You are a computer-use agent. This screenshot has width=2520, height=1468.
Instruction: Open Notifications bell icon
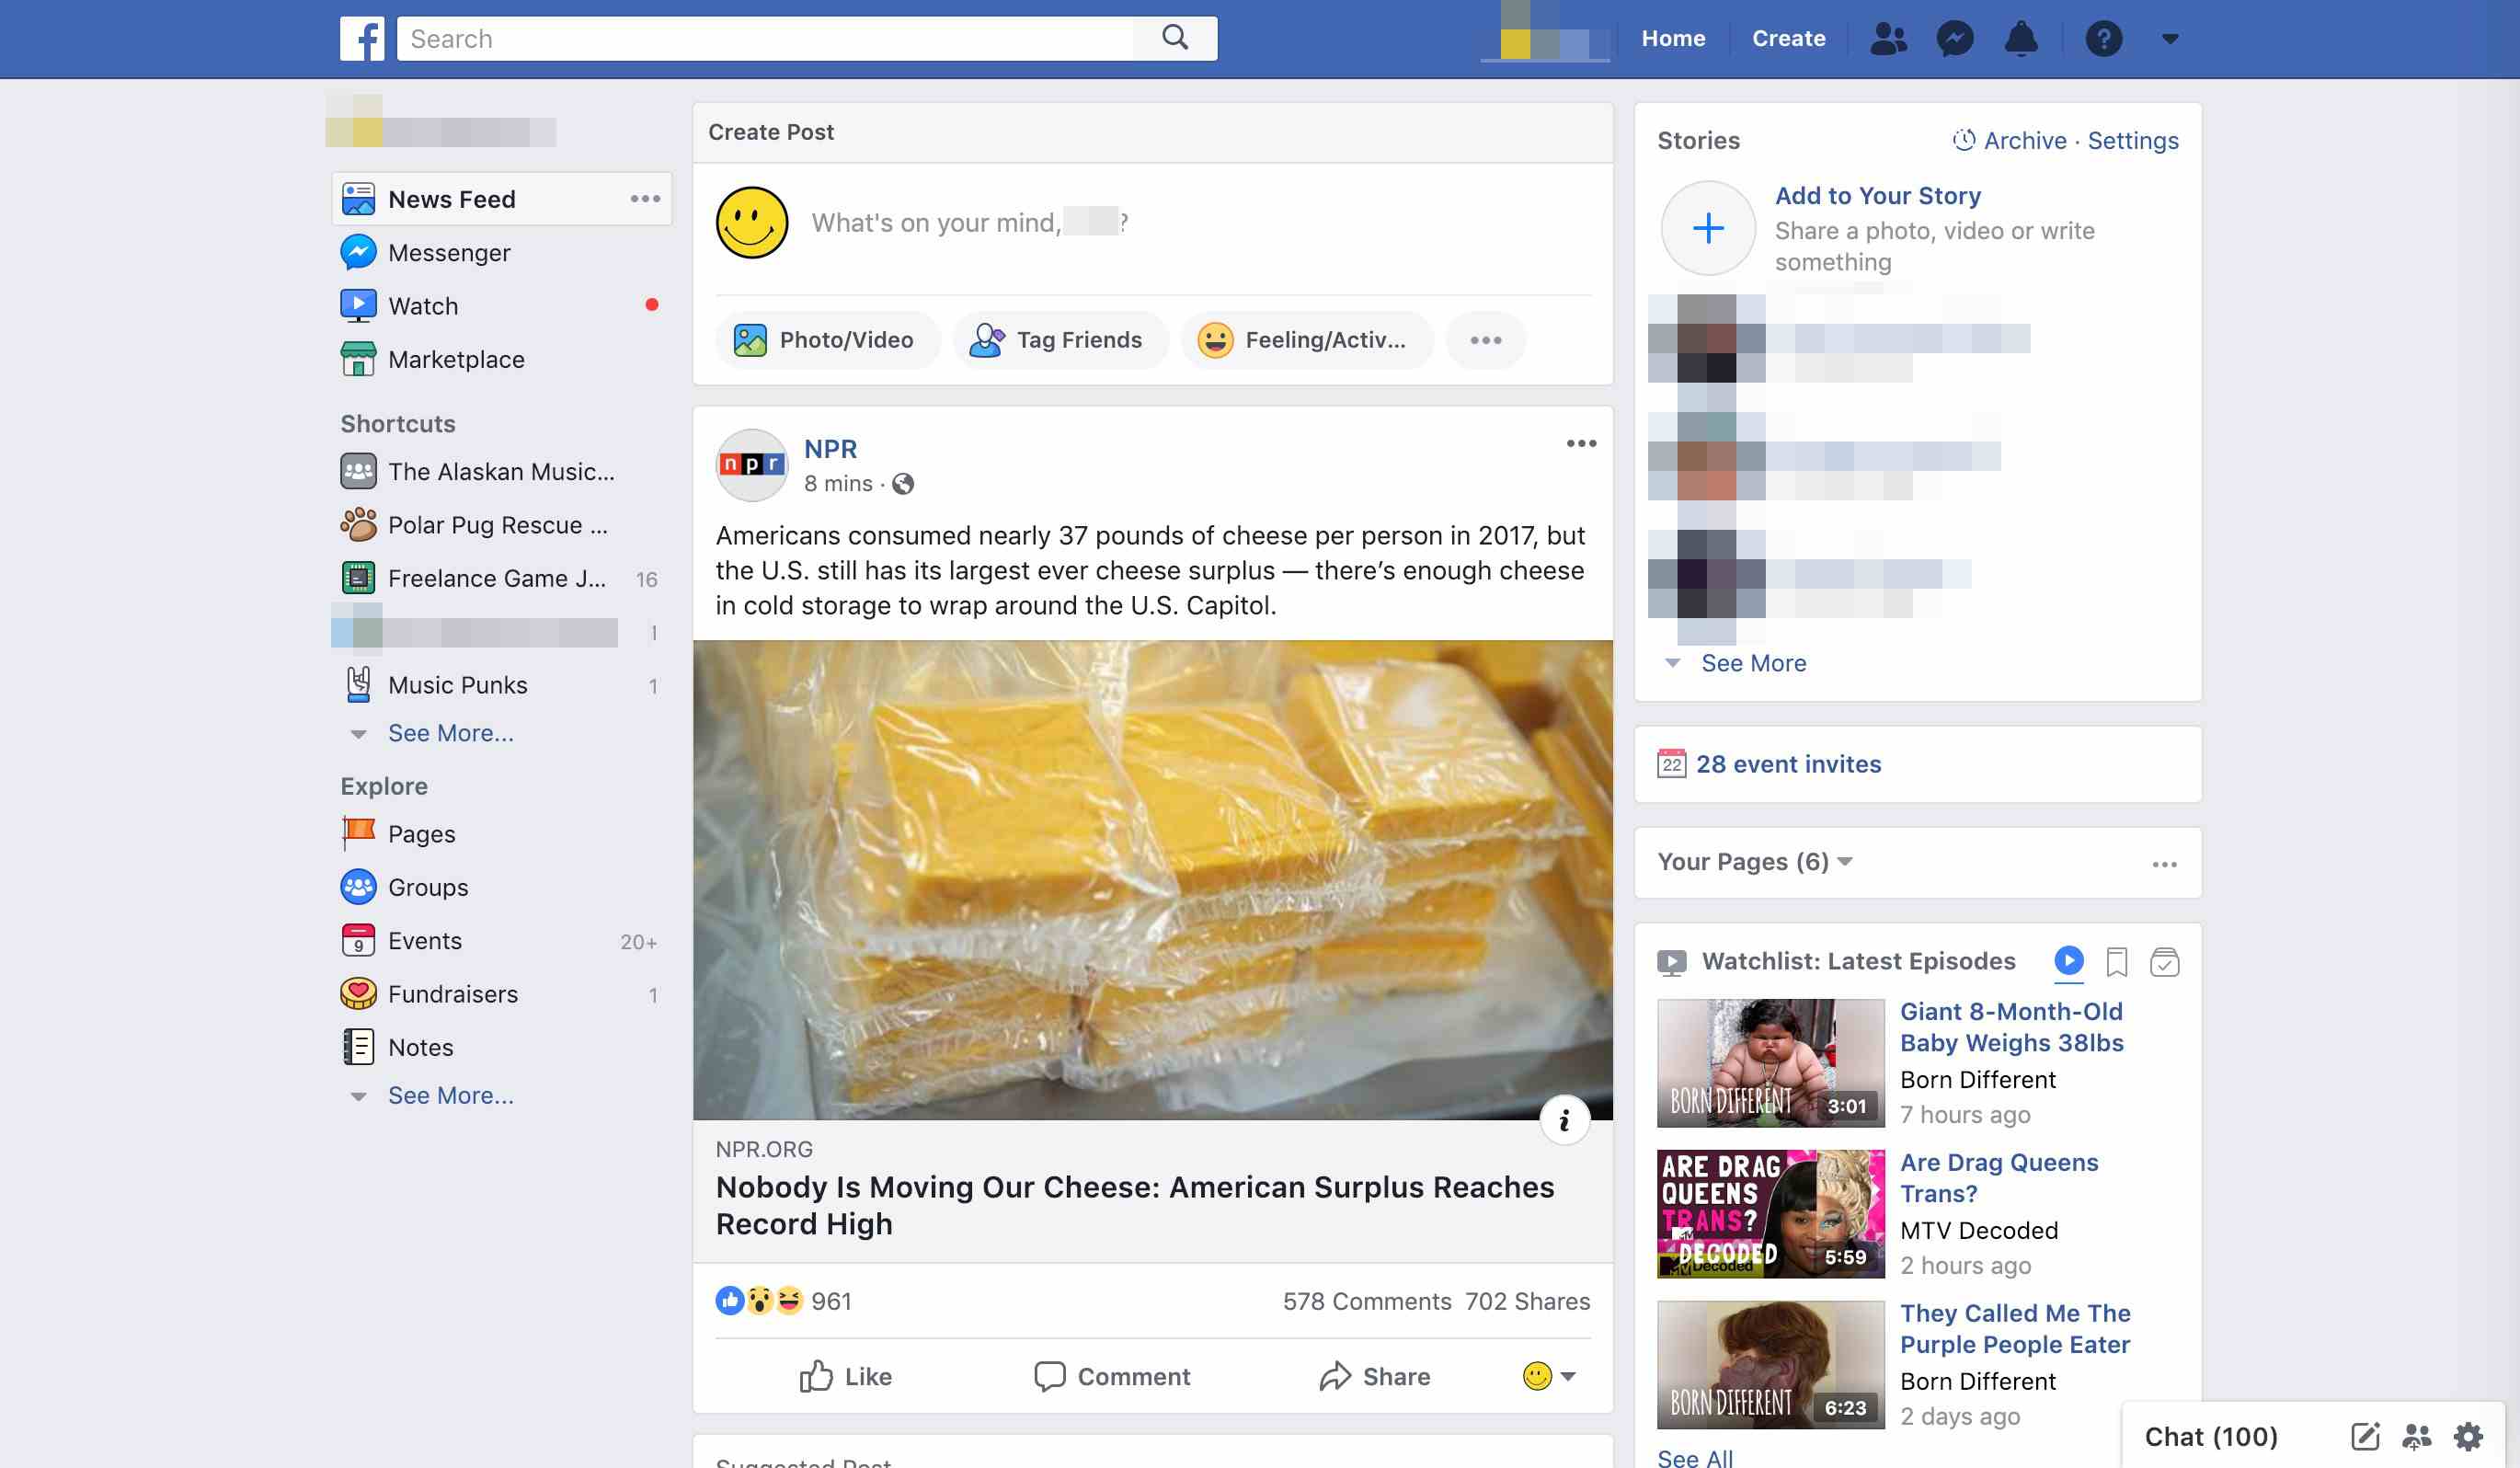pos(2021,39)
